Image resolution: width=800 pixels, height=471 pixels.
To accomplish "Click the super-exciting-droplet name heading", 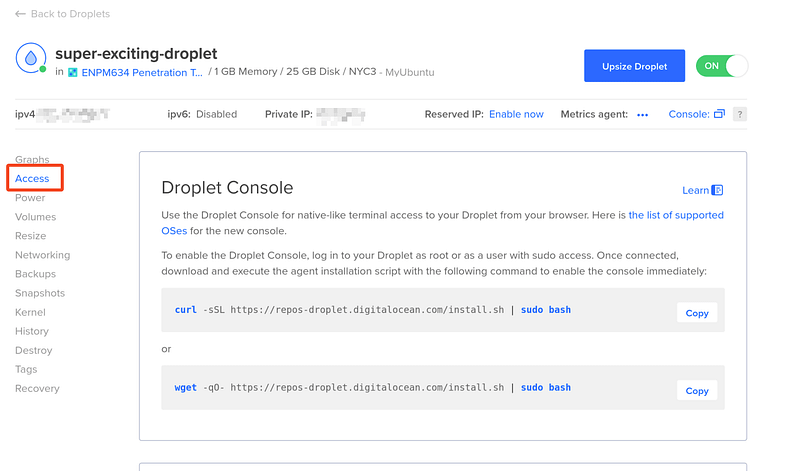I will click(136, 54).
